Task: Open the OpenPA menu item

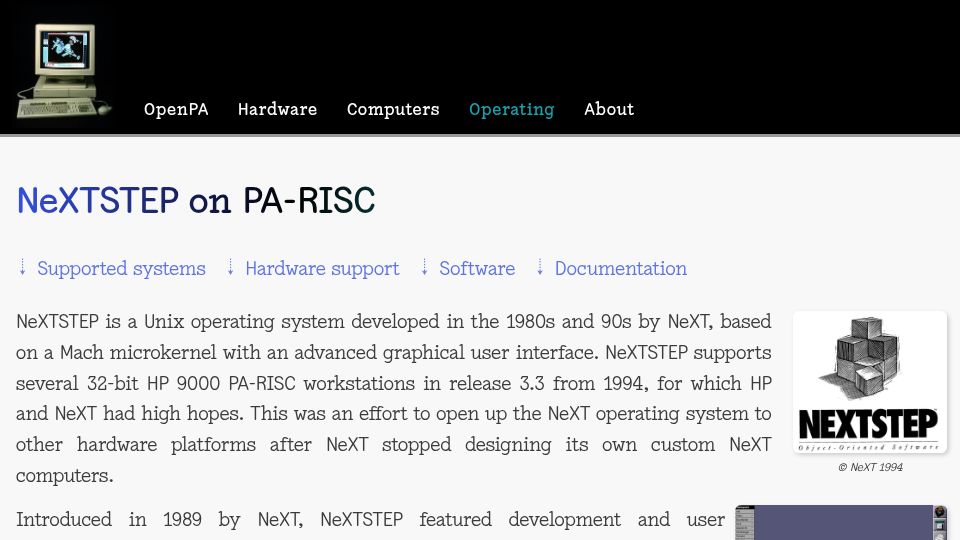Action: point(176,109)
